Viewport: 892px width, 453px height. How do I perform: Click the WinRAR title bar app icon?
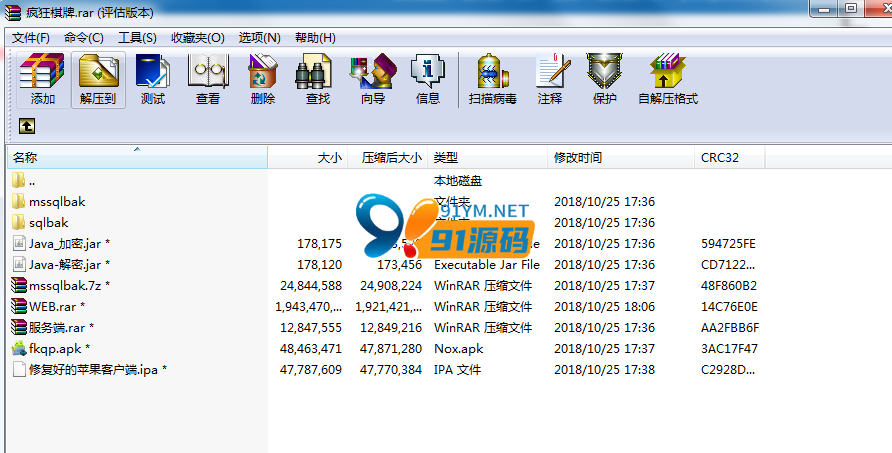coord(13,13)
